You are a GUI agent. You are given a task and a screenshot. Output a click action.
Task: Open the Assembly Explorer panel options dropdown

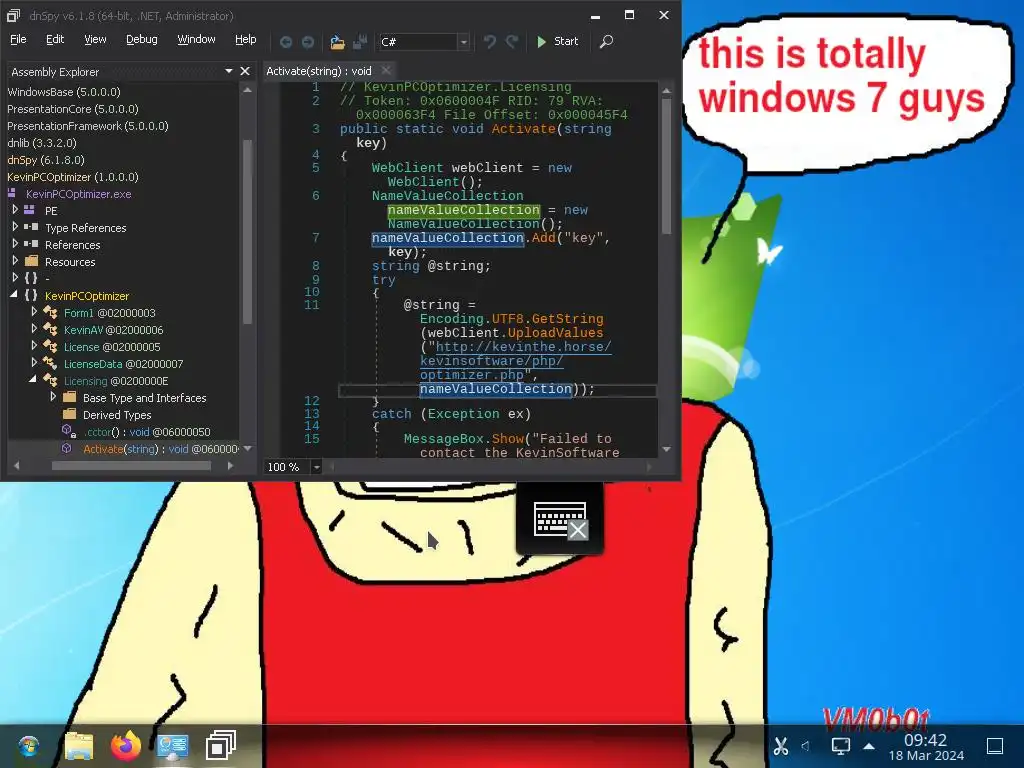coord(229,71)
